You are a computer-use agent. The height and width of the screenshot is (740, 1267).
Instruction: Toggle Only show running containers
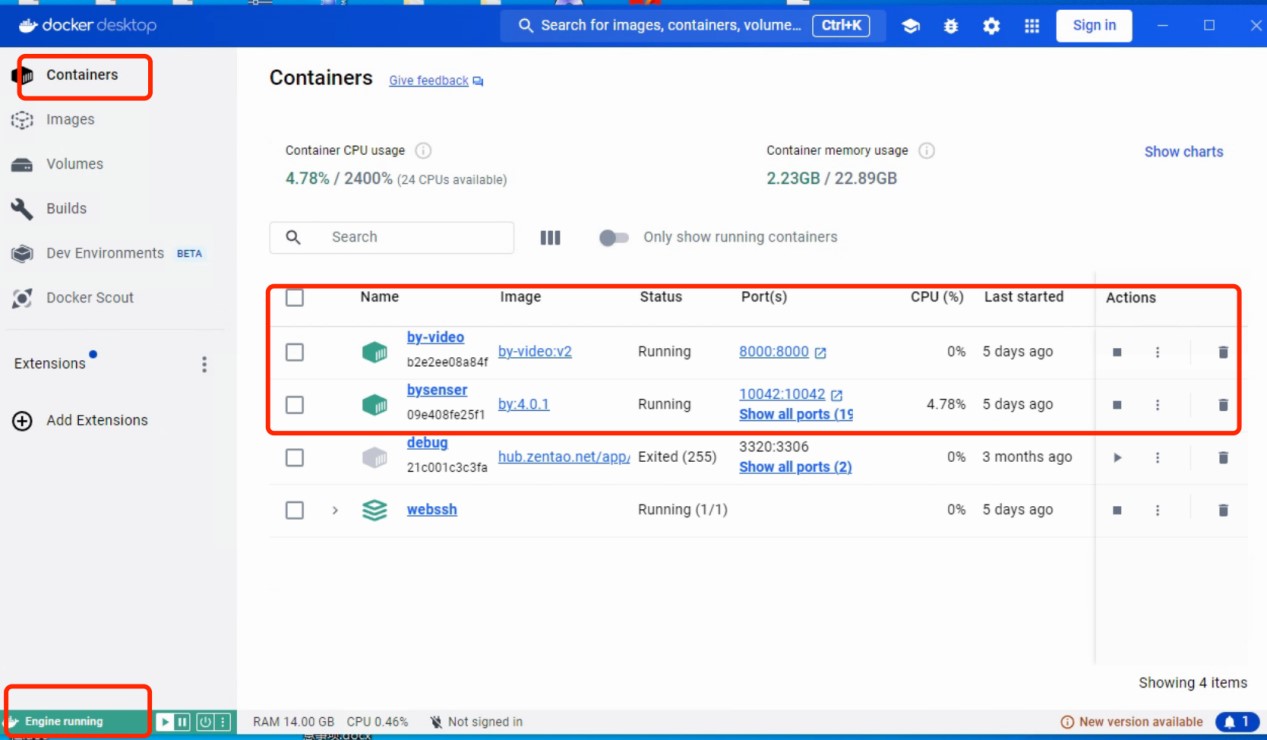614,238
